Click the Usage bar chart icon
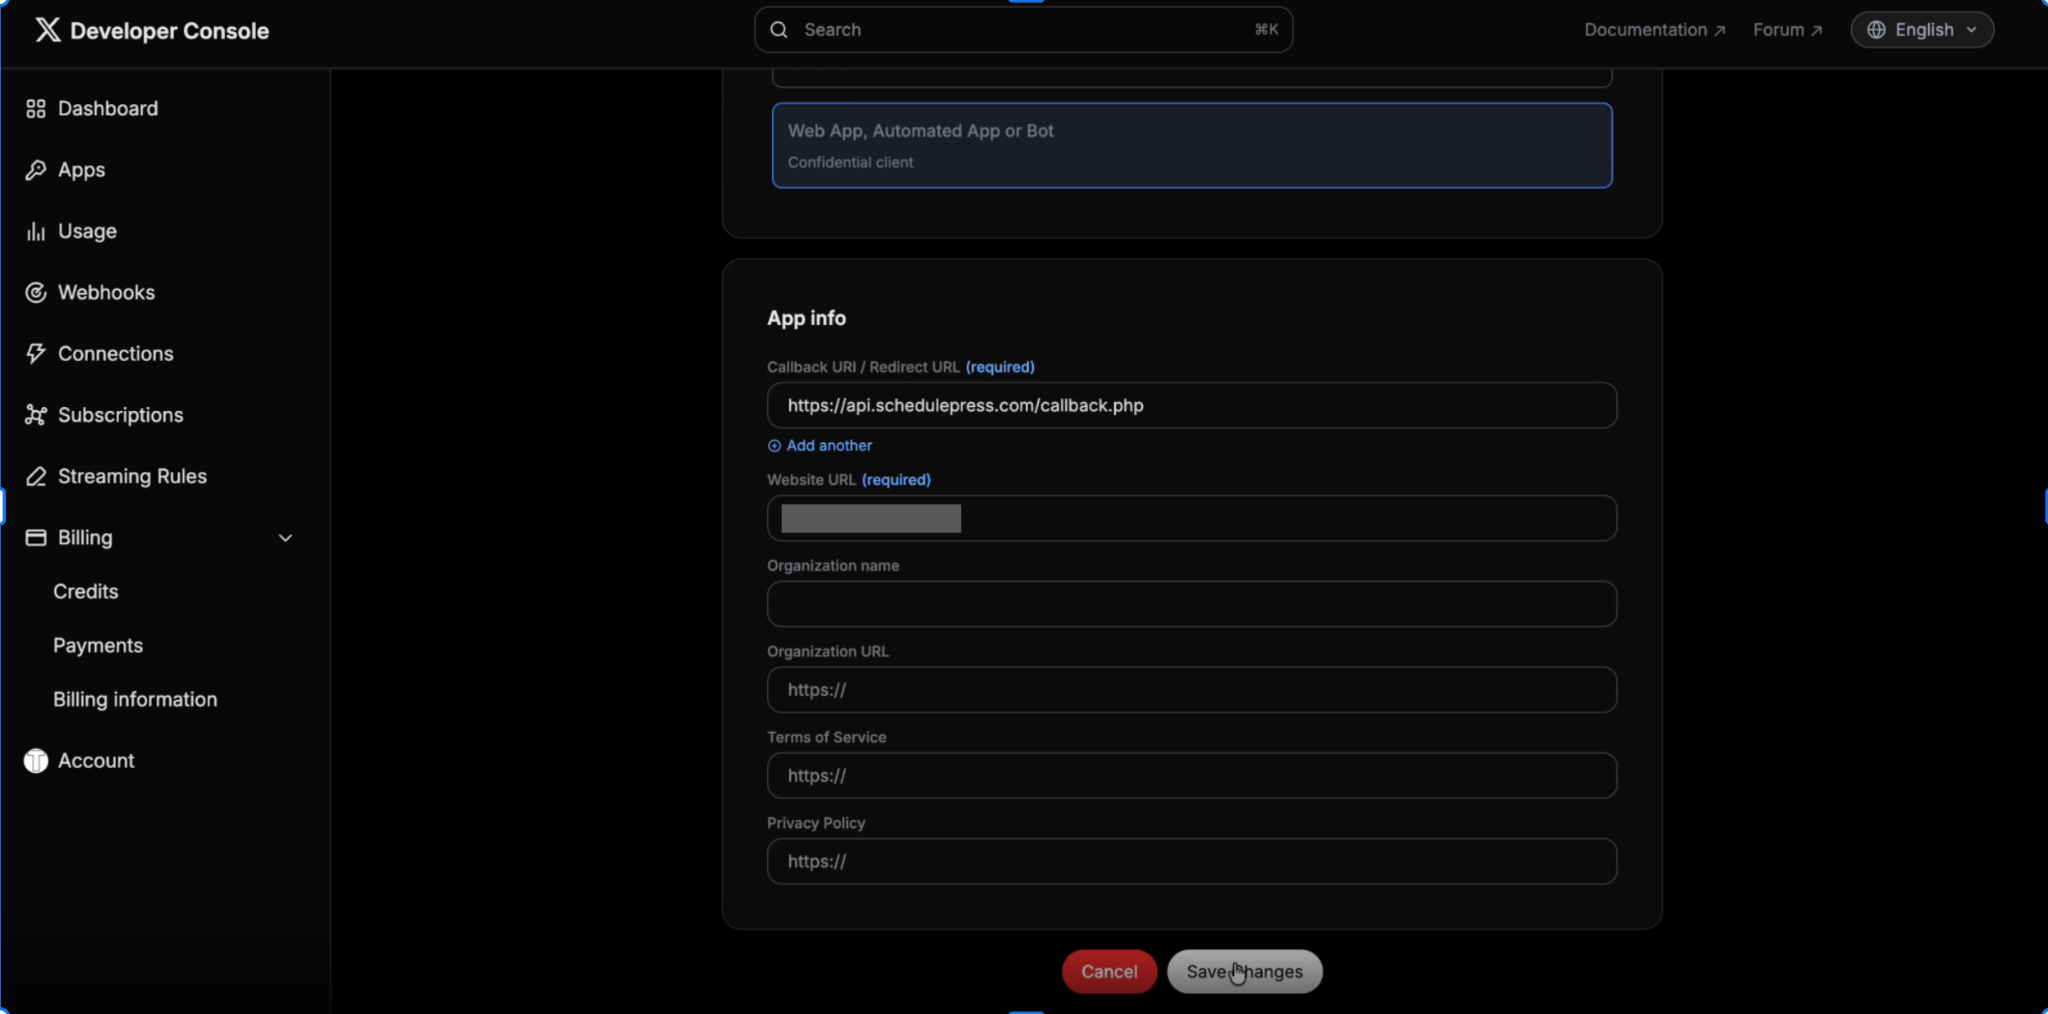Viewport: 2048px width, 1014px height. click(36, 231)
